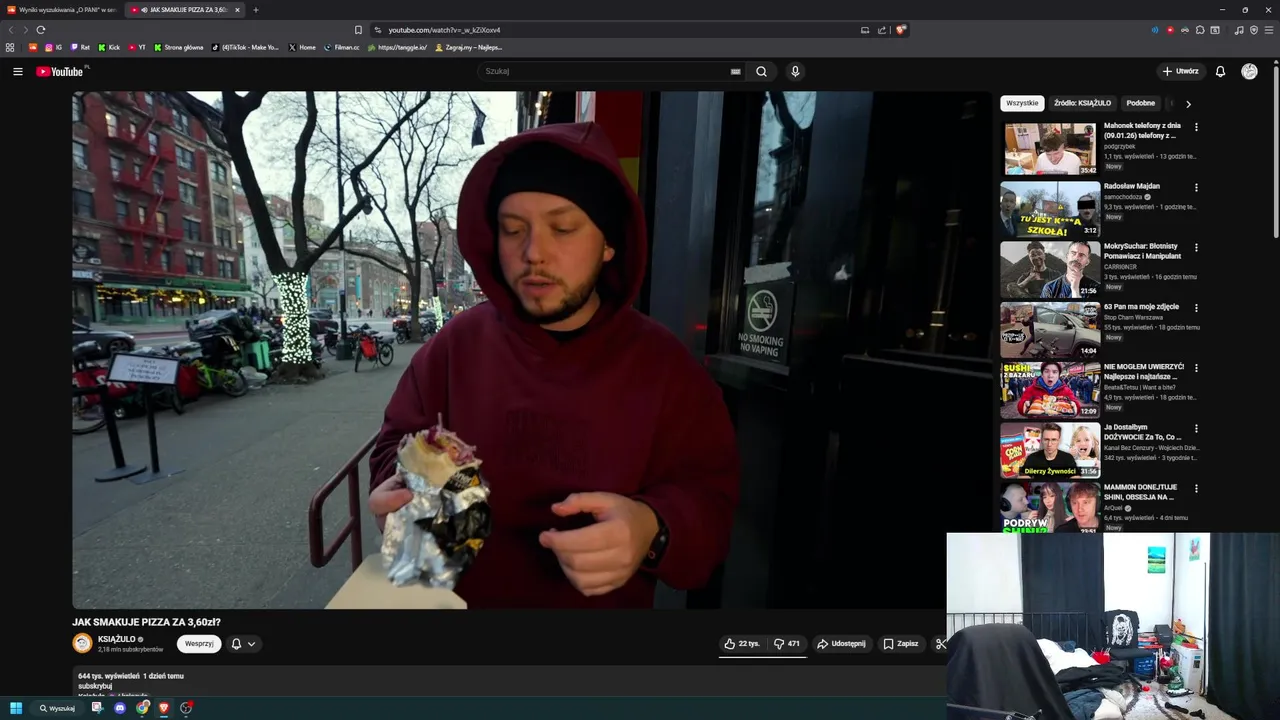1280x720 pixels.
Task: Click the YouTube search magnifier button
Action: click(x=761, y=71)
